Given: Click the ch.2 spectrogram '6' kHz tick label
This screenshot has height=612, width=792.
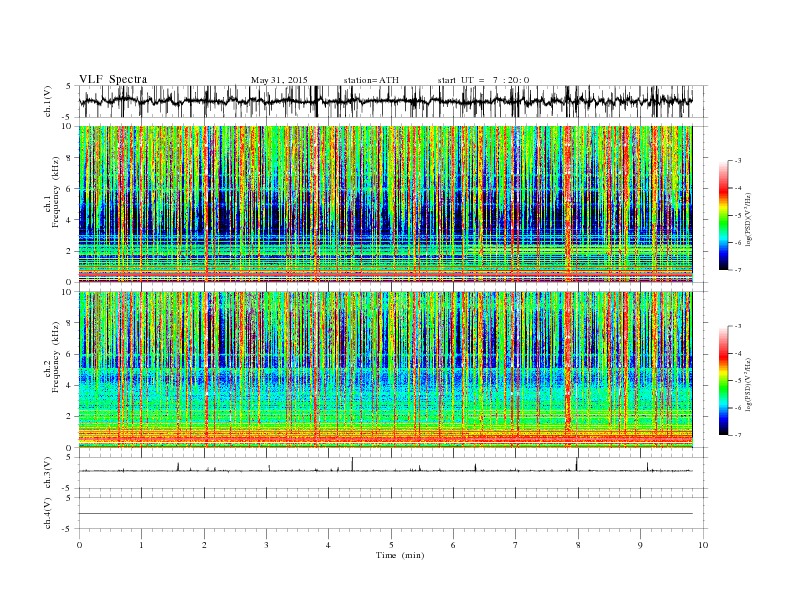Looking at the screenshot, I should [x=69, y=354].
